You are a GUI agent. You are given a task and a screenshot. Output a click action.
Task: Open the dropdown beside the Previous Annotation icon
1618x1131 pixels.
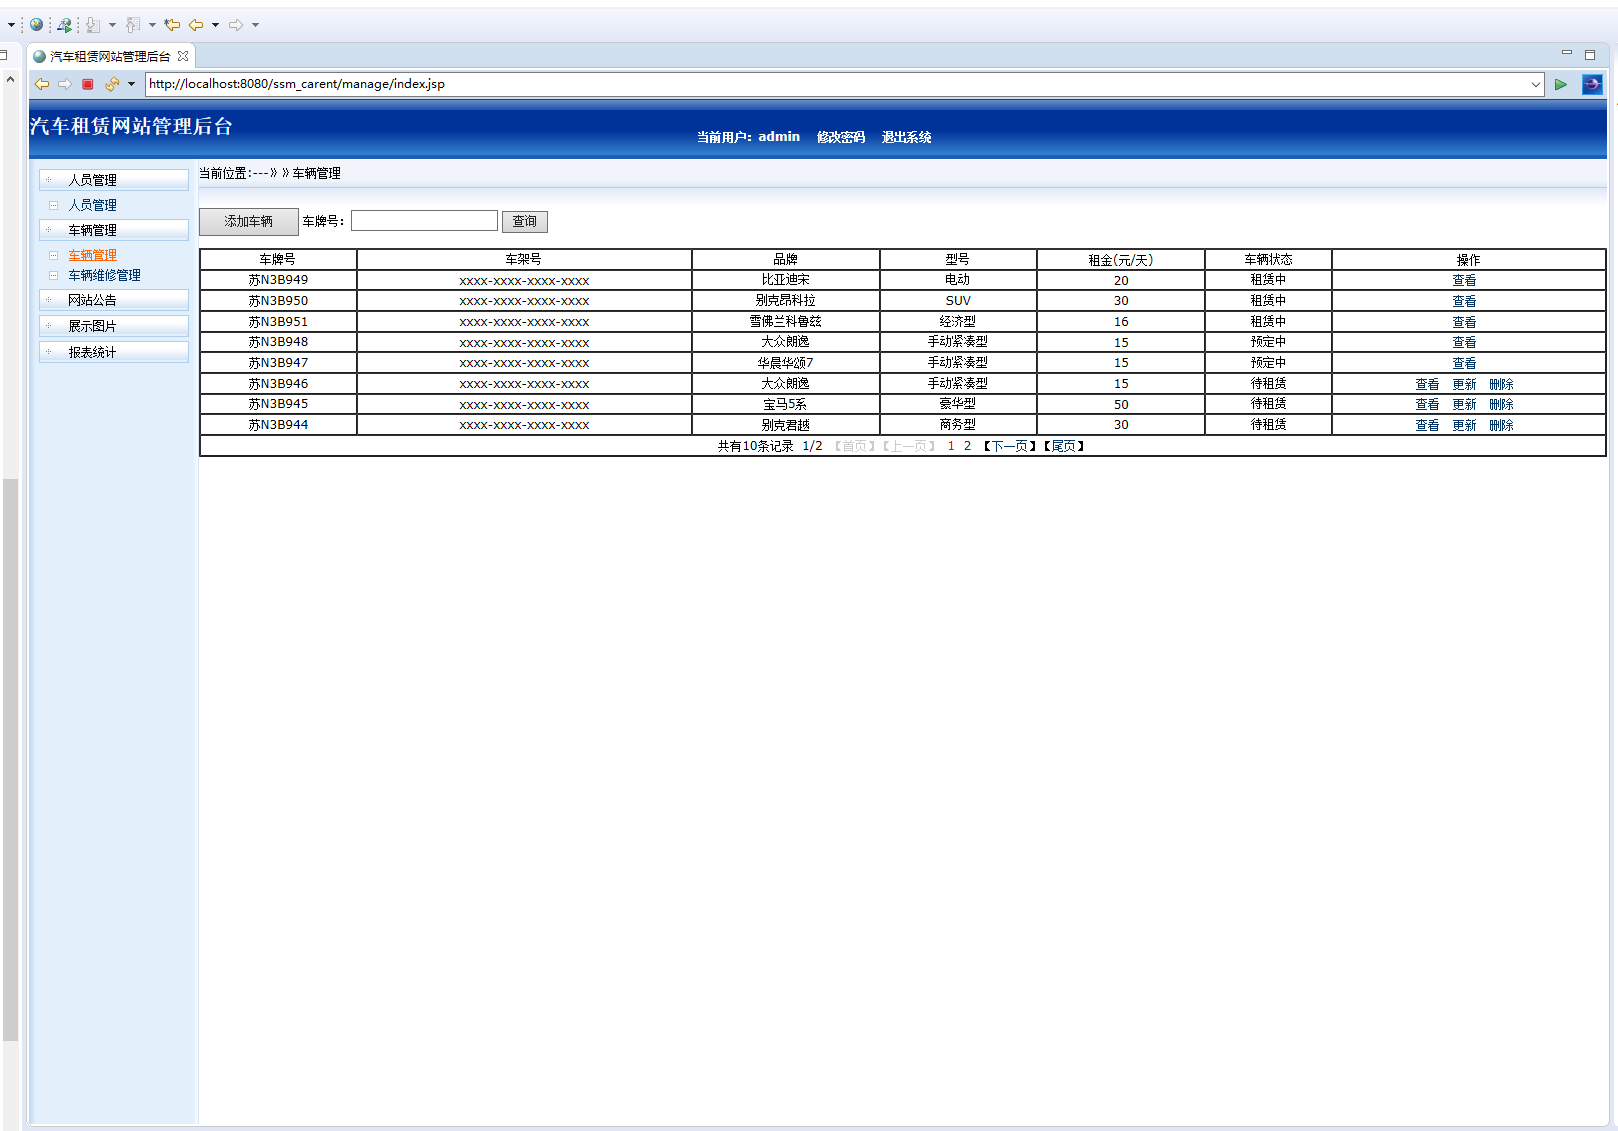[152, 25]
